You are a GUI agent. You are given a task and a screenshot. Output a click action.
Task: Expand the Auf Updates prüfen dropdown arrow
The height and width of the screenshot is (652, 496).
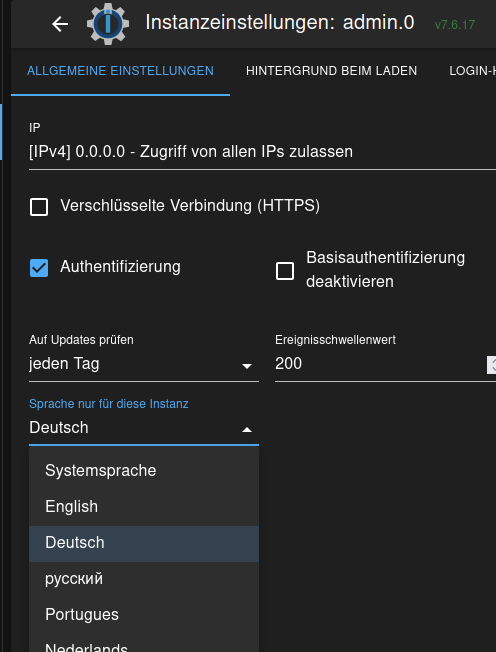pos(247,366)
